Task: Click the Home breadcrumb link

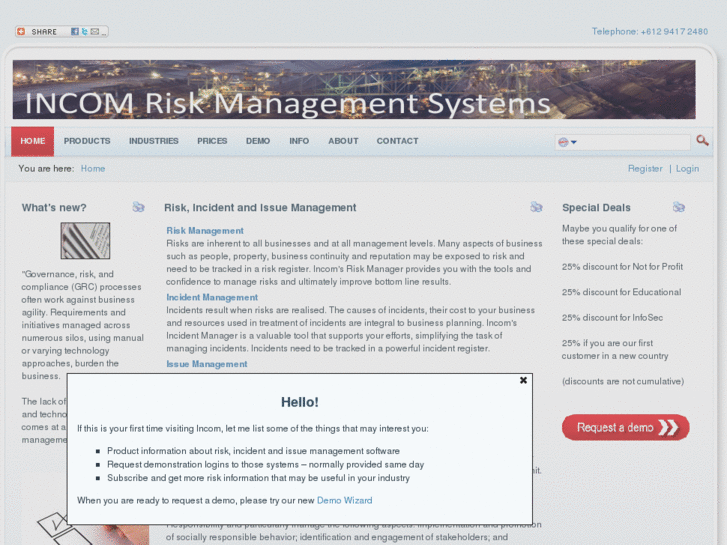Action: tap(93, 168)
